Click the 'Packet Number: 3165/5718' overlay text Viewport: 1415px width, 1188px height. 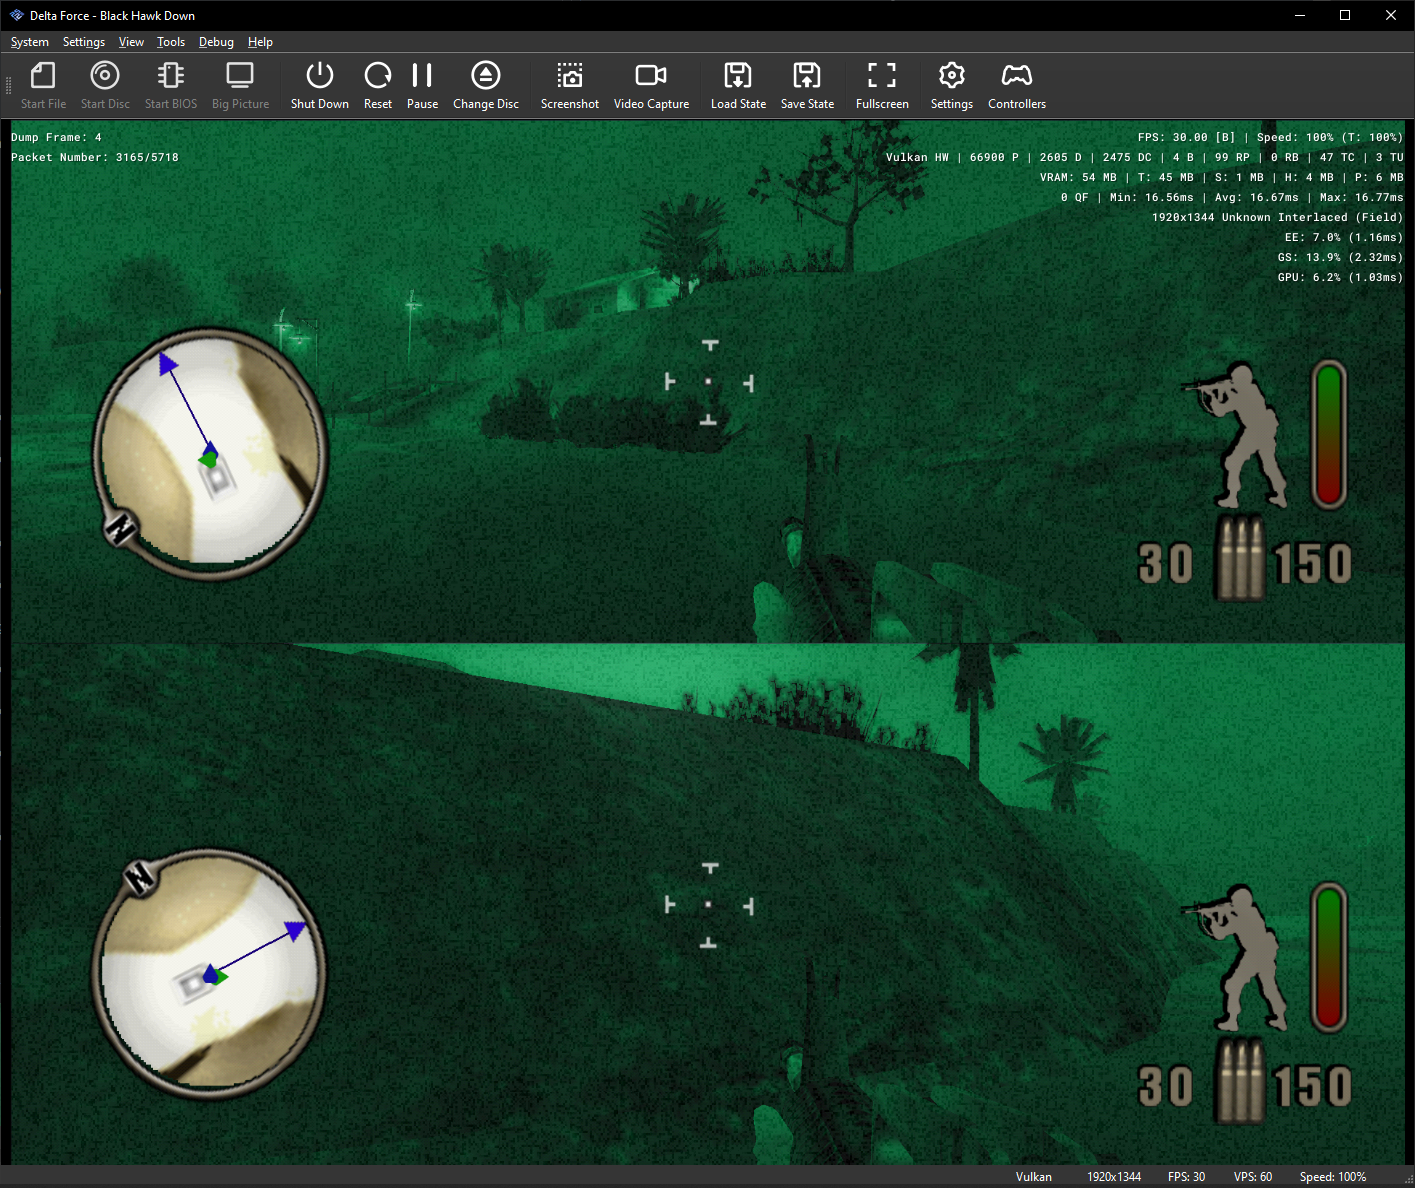pos(95,157)
